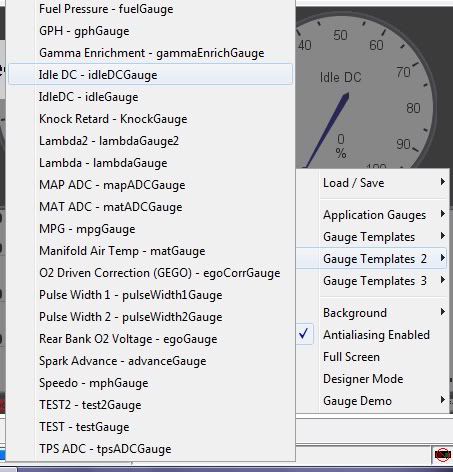The image size is (453, 472).
Task: Expand arrow beside Load / Save
Action: (442, 182)
